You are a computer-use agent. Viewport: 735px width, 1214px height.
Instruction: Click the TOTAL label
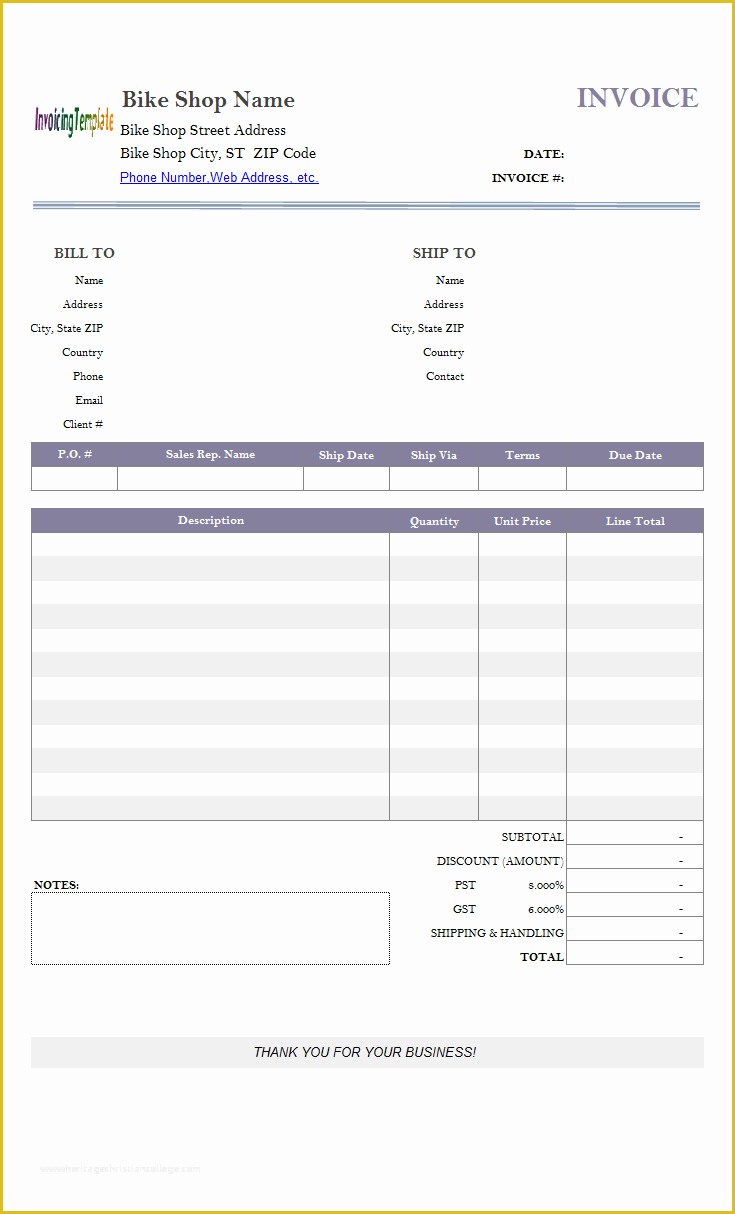coord(542,957)
